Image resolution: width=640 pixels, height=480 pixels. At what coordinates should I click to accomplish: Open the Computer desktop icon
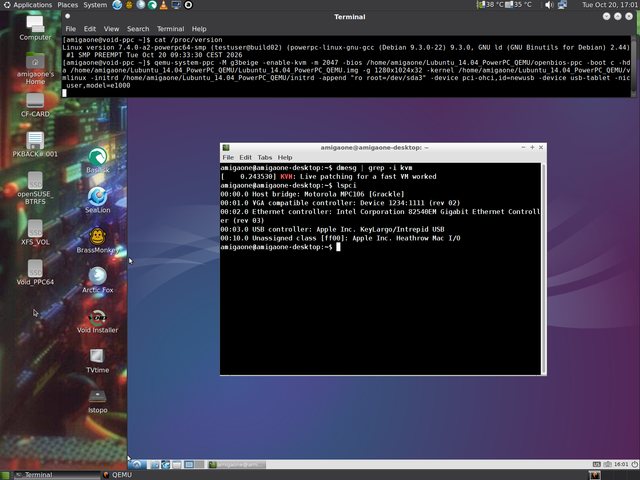pos(35,28)
